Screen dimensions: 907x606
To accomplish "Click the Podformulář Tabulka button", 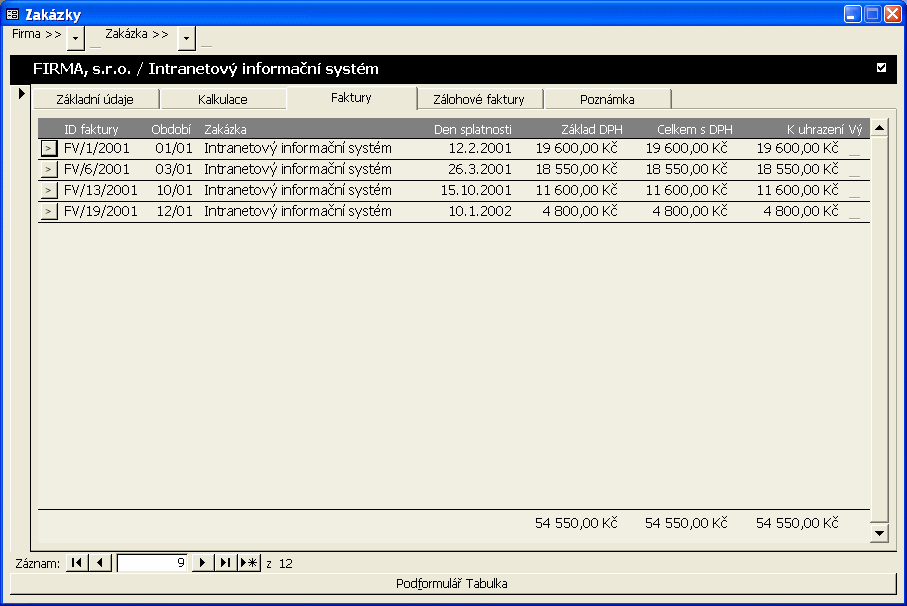I will pyautogui.click(x=453, y=583).
